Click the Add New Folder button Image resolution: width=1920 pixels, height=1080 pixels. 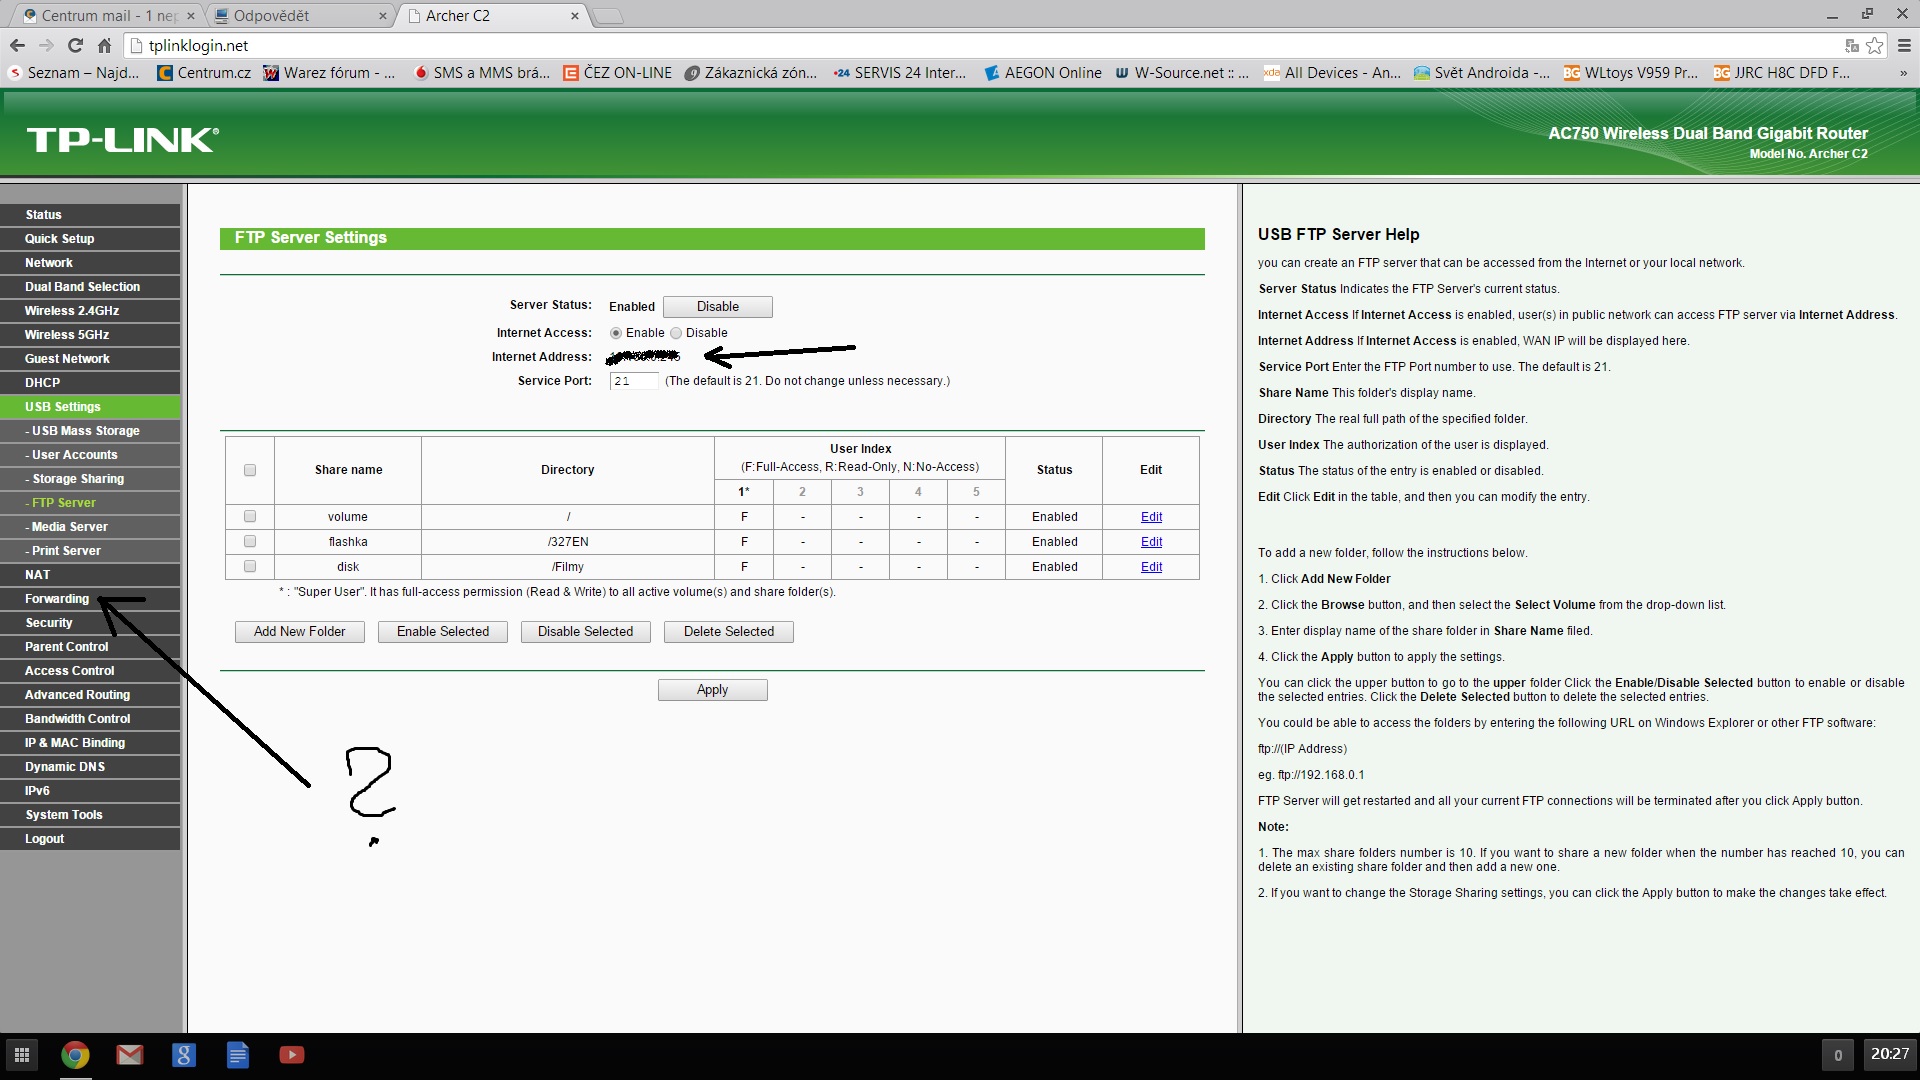pyautogui.click(x=299, y=632)
